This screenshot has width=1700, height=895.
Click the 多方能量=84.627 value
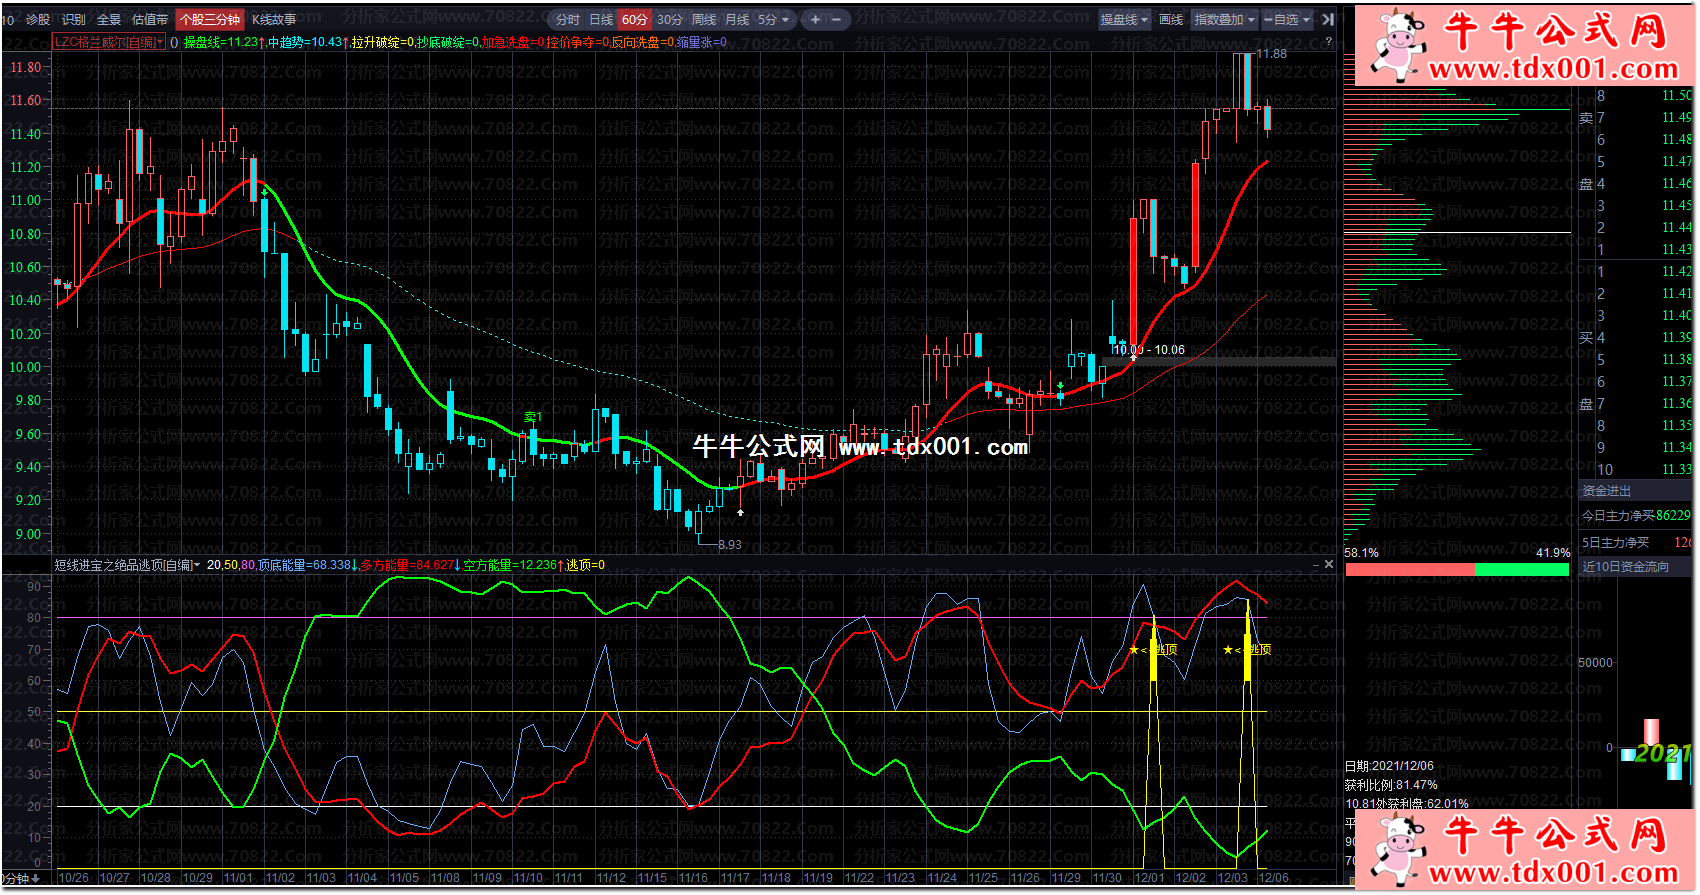[407, 565]
